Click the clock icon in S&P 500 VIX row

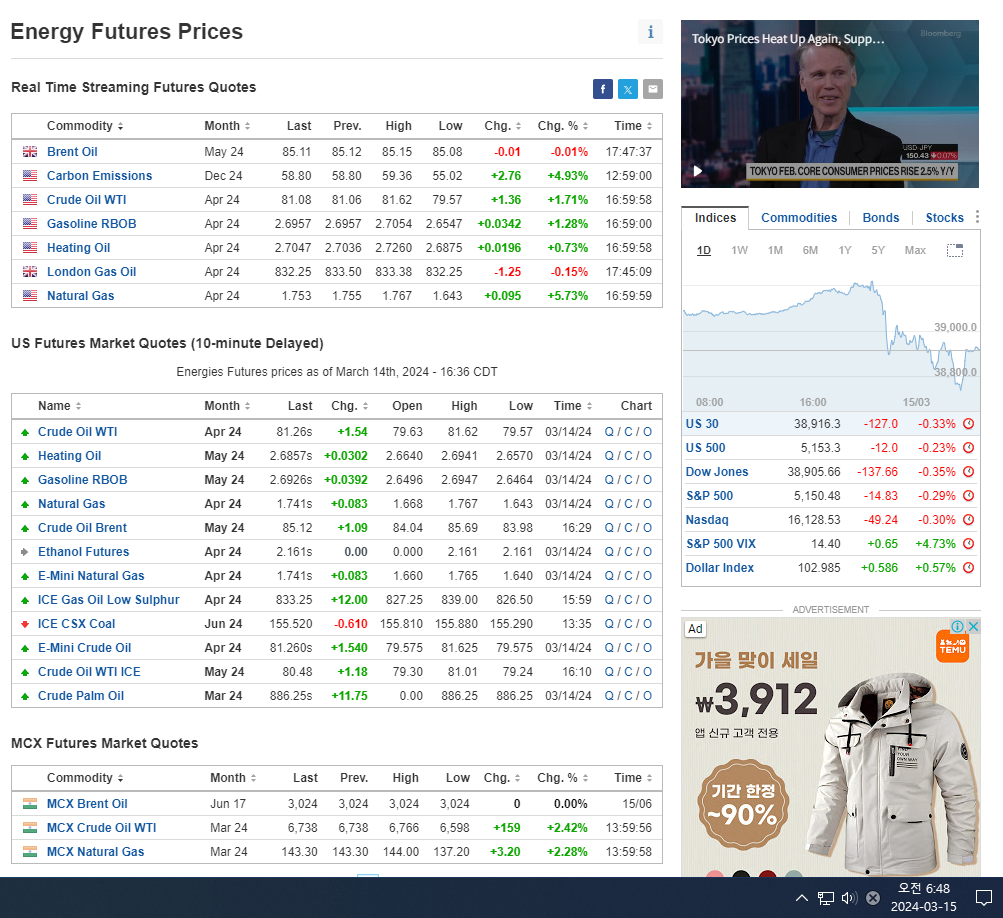click(968, 544)
